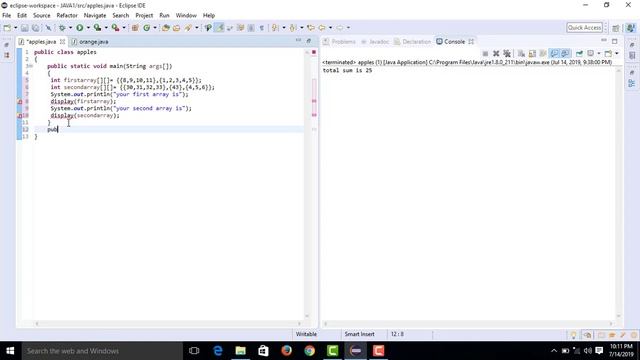Toggle Mark Occurrences in the toolbar

point(219,28)
